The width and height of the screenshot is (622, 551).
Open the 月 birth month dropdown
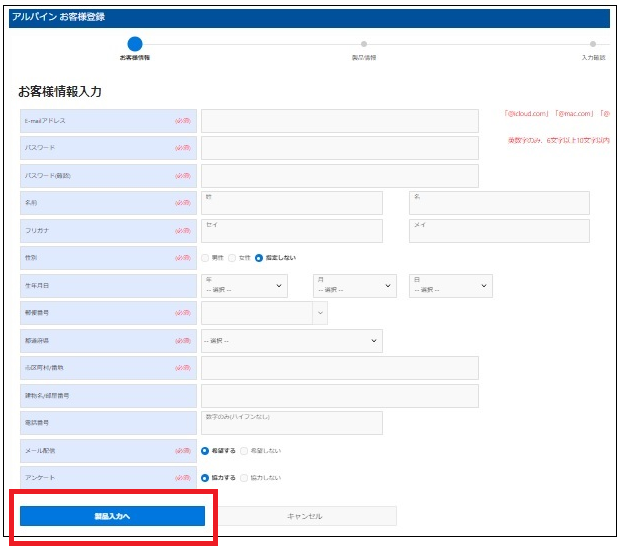click(354, 286)
